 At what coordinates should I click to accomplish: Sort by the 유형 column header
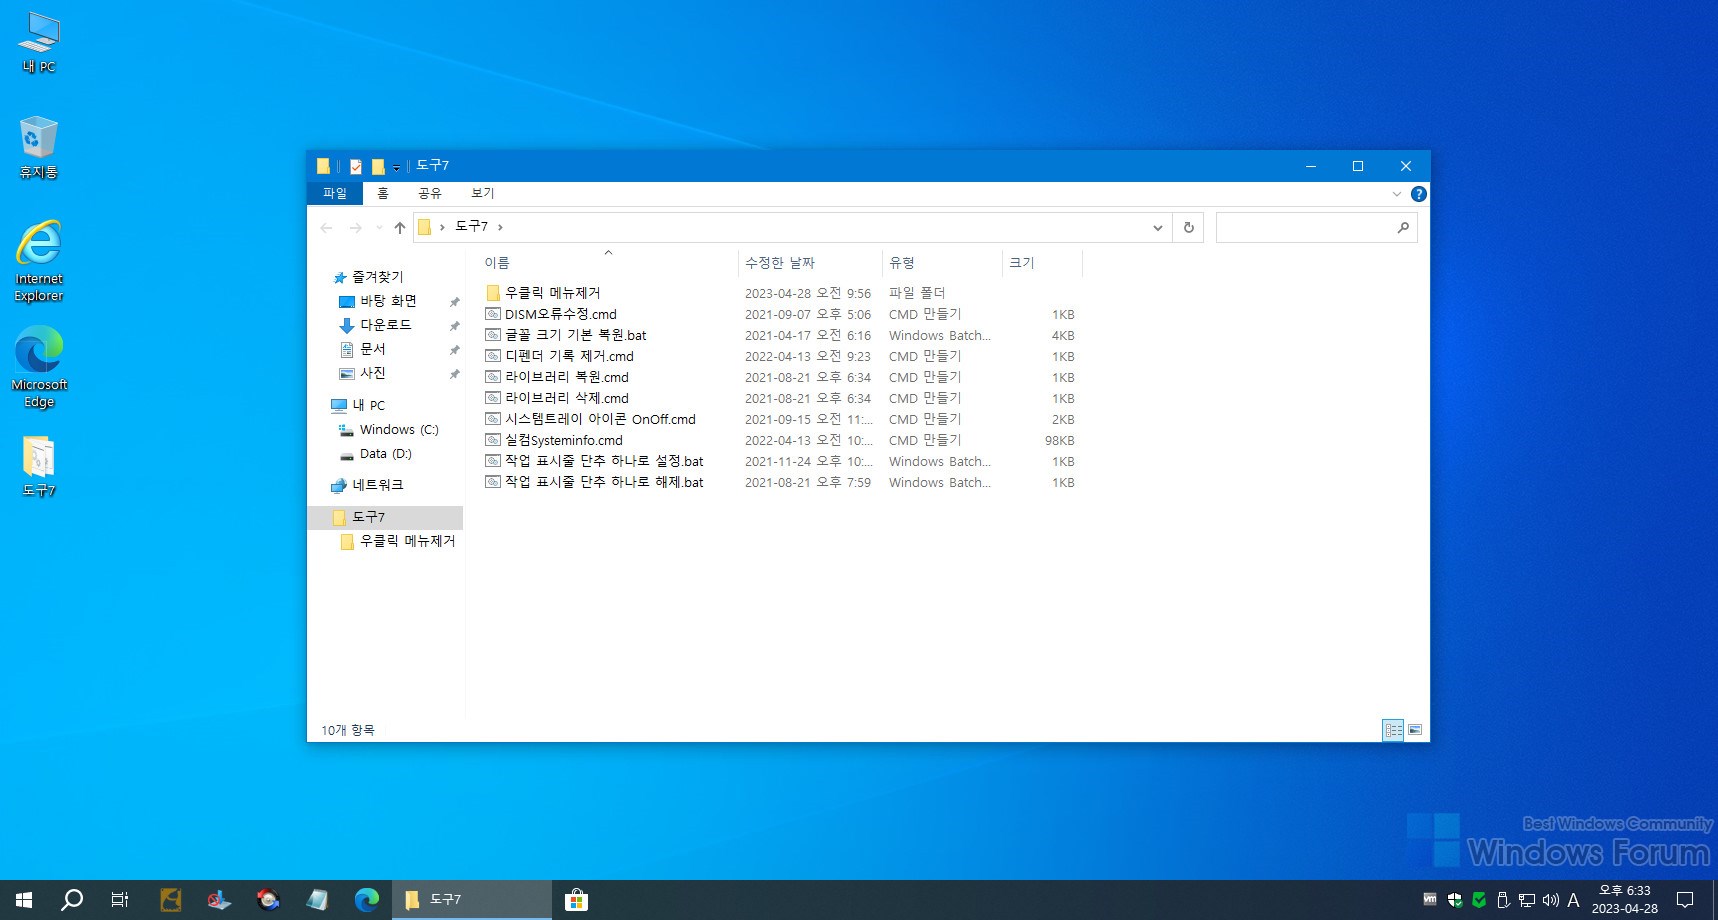pyautogui.click(x=941, y=263)
